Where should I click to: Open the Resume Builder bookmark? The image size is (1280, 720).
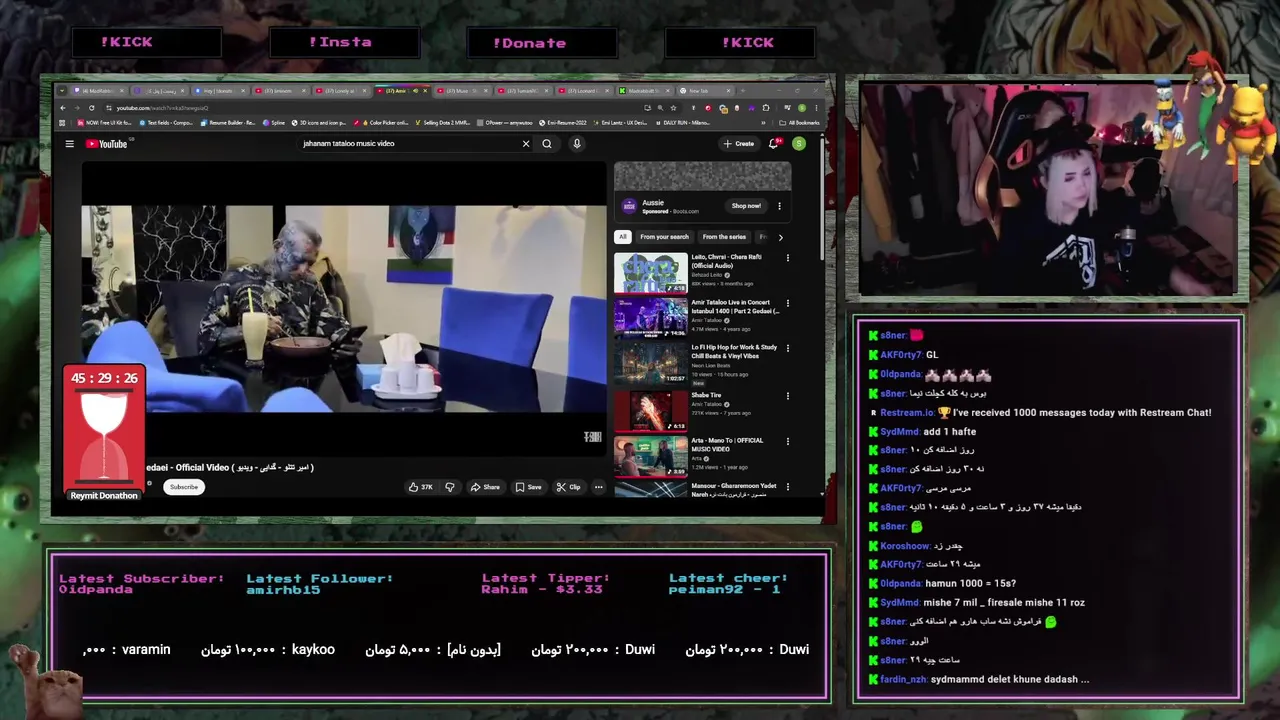pos(228,123)
